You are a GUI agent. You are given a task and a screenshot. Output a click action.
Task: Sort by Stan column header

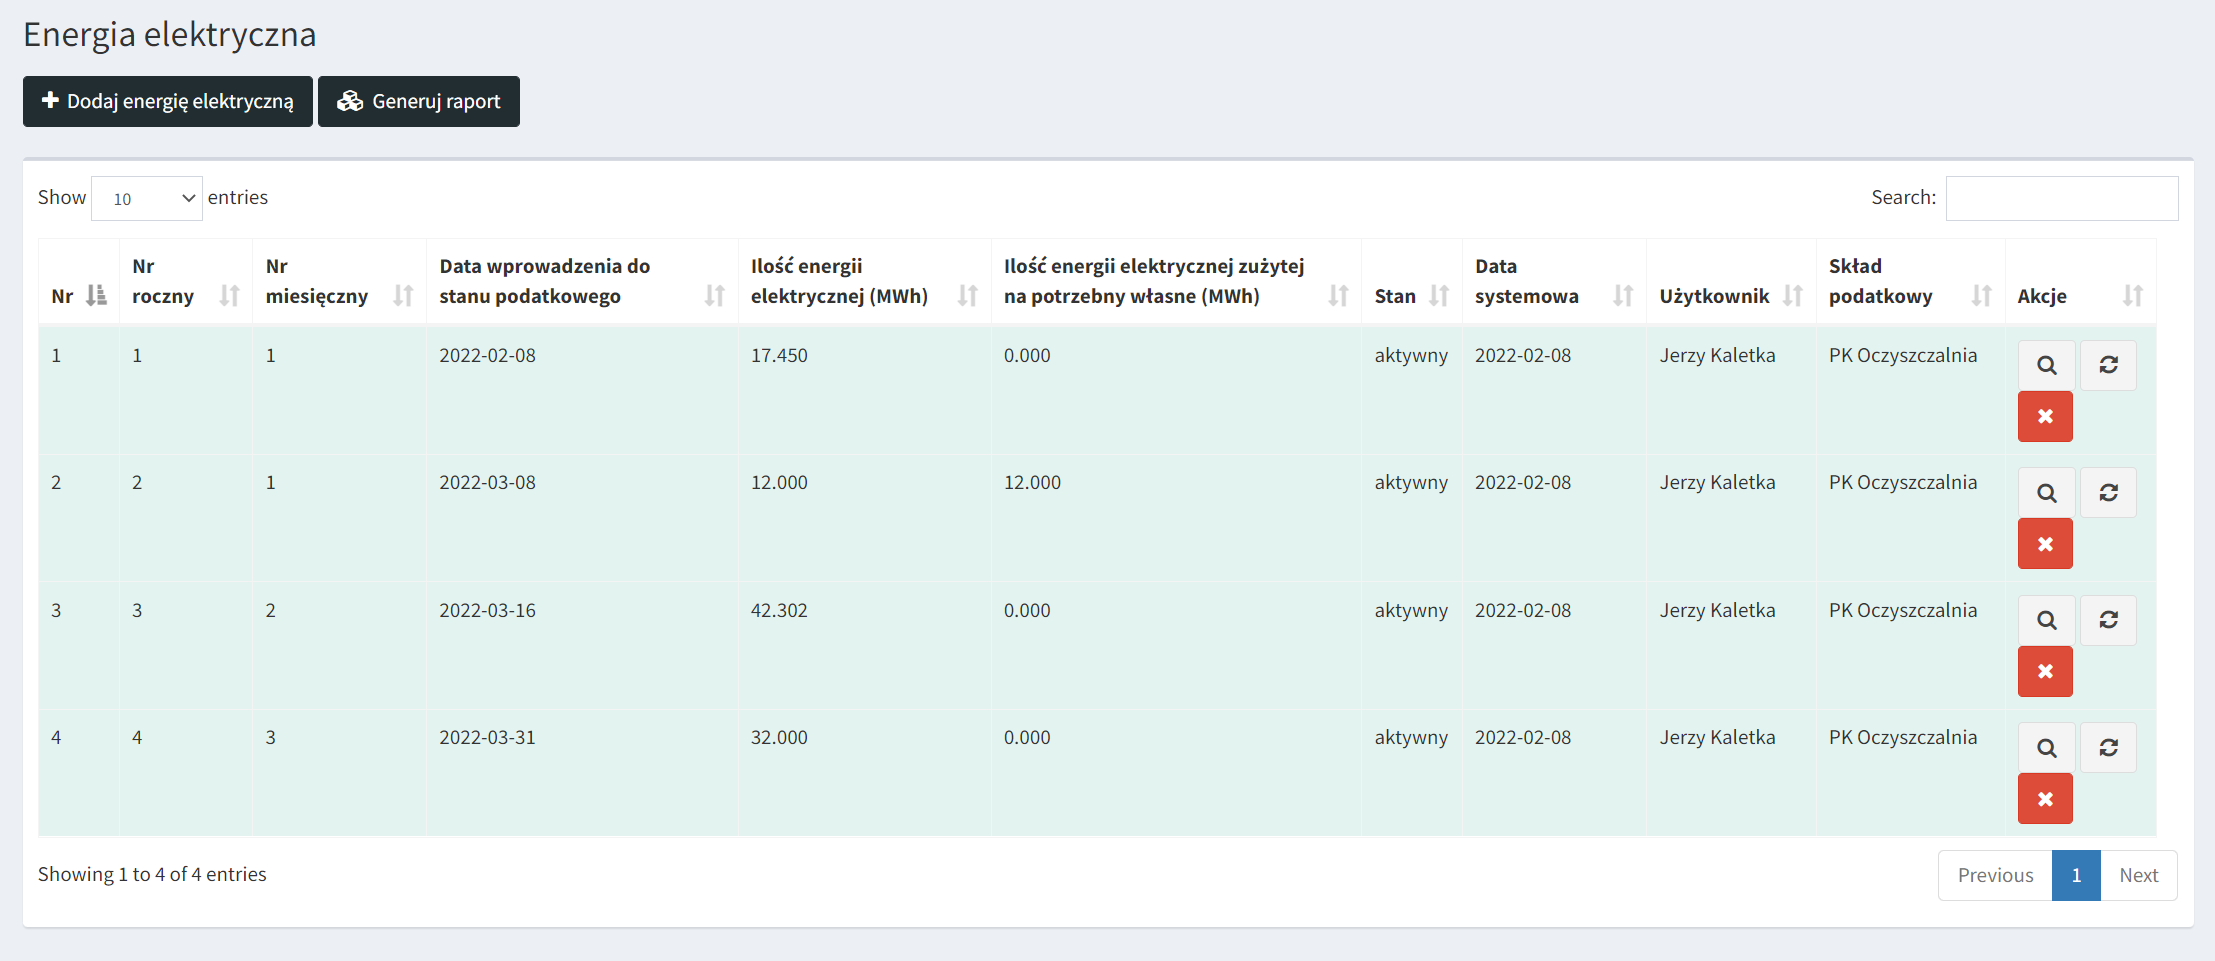click(1410, 296)
